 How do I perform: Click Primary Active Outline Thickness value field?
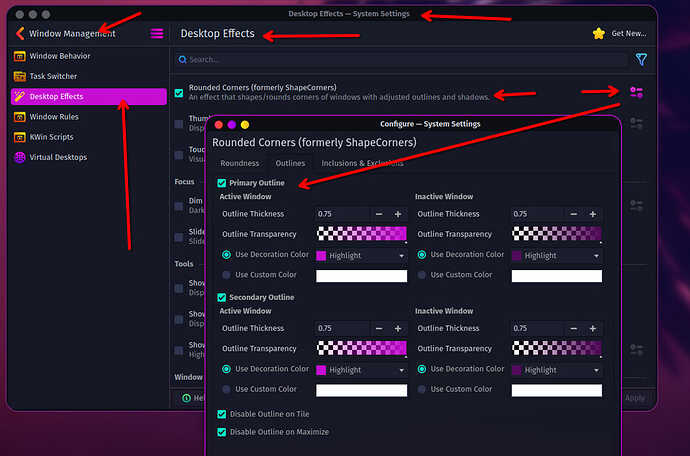click(343, 214)
